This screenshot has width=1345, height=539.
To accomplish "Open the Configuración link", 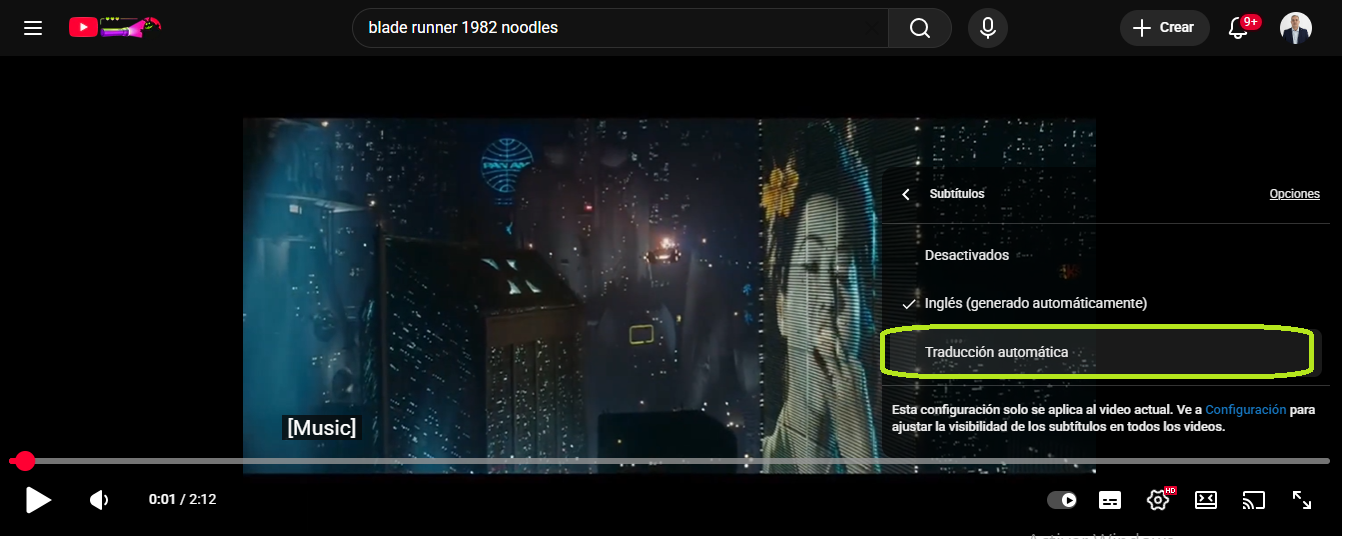I will click(x=1245, y=410).
